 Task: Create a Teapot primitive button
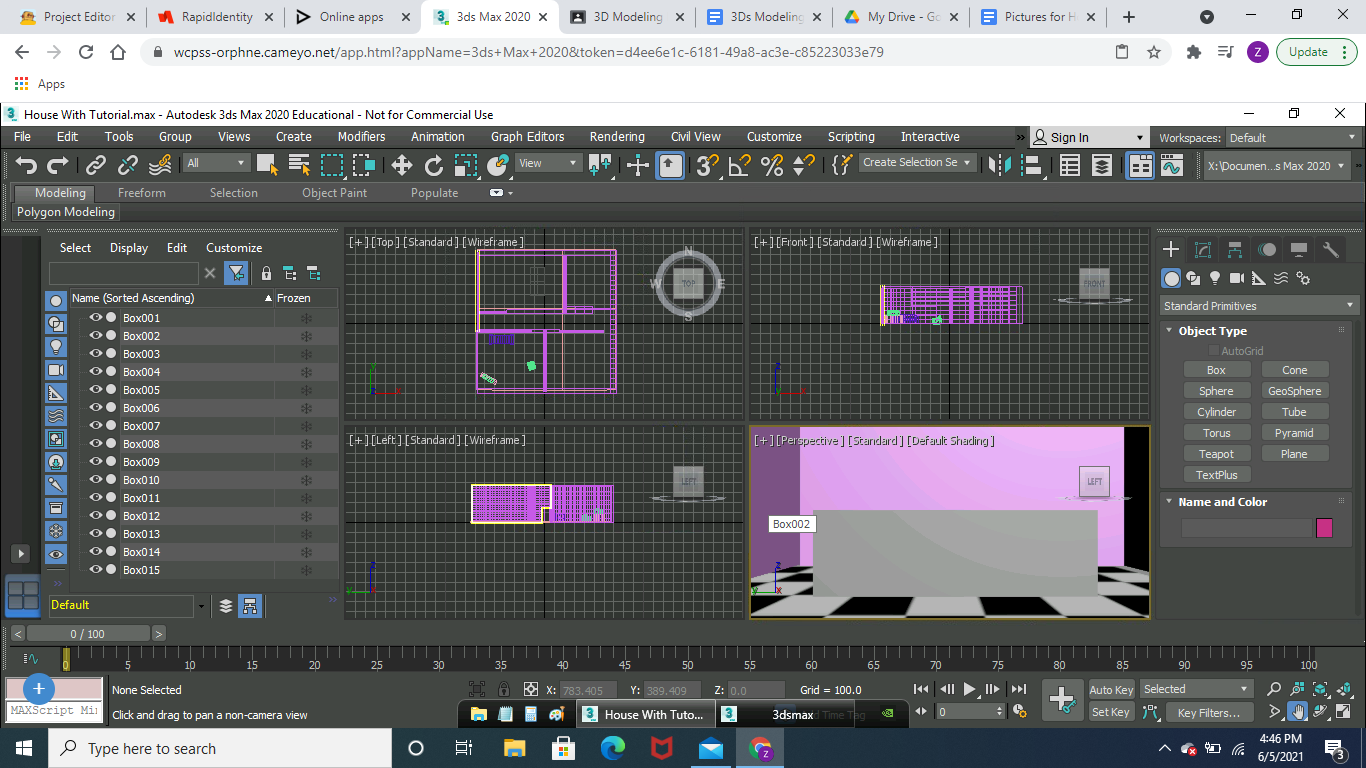tap(1216, 454)
